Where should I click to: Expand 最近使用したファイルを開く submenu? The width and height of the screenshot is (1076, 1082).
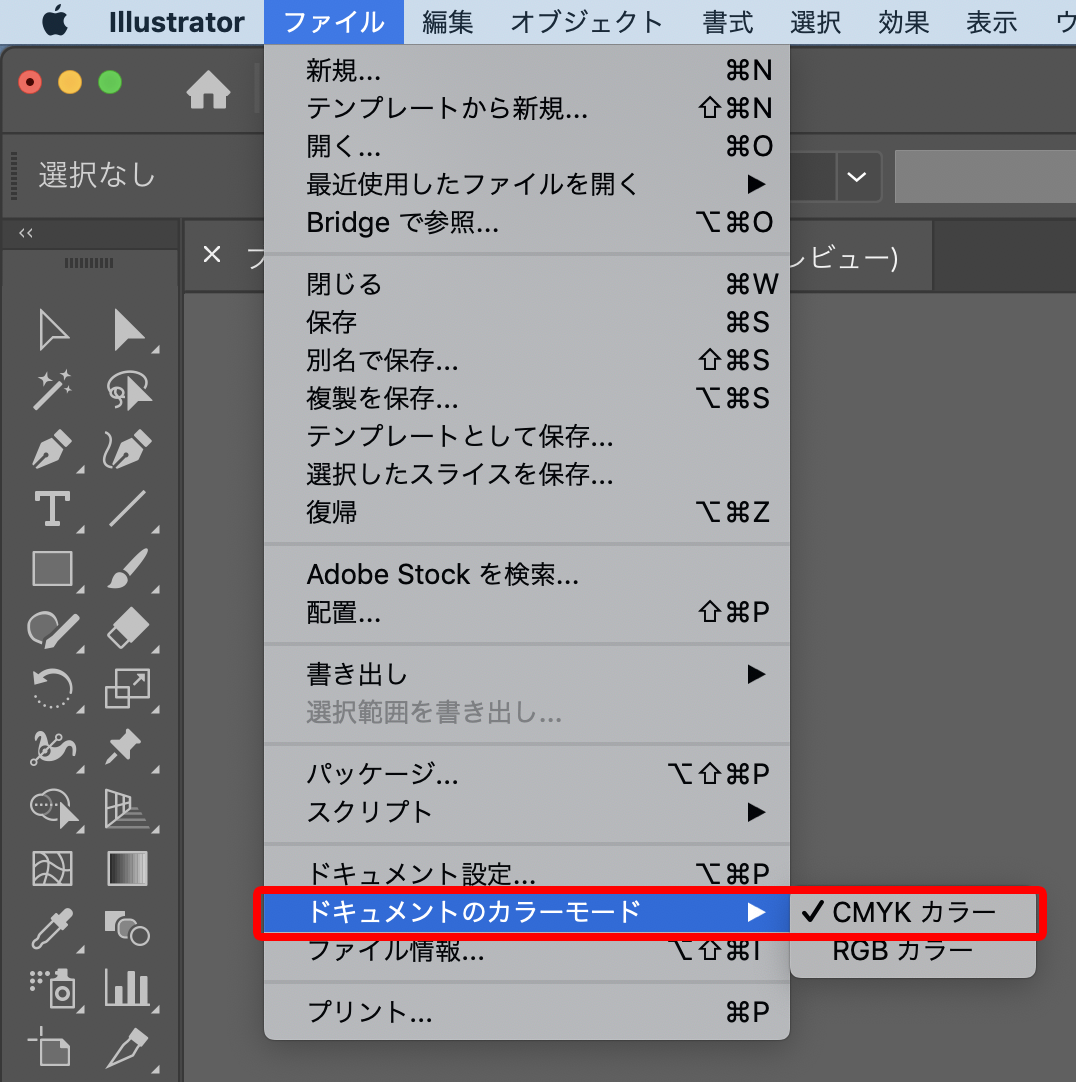coord(527,184)
